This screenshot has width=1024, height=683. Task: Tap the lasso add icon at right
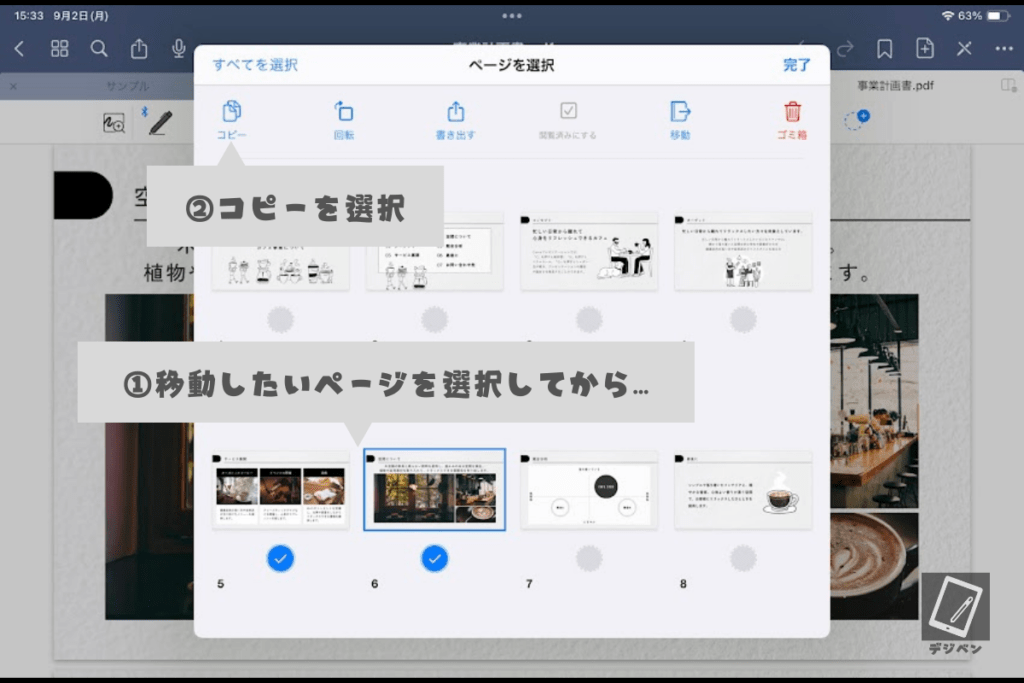tap(857, 119)
